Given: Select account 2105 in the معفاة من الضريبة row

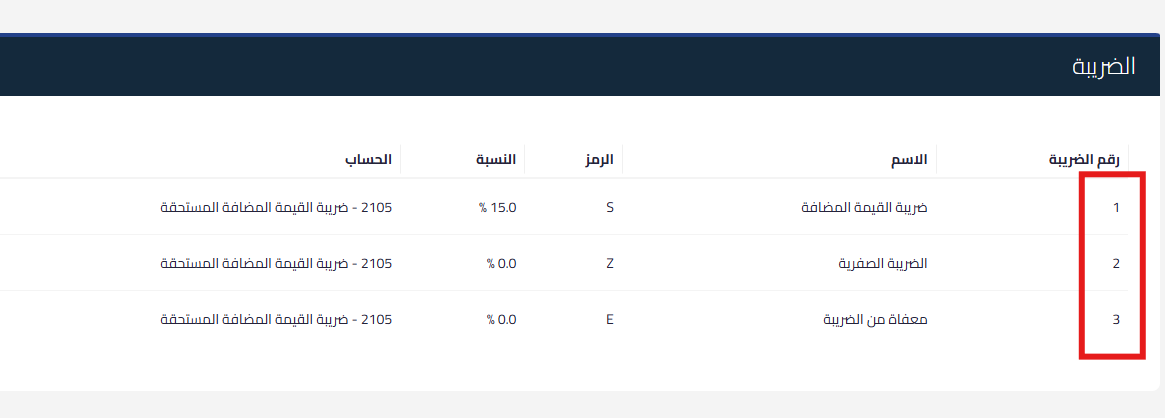Looking at the screenshot, I should (x=276, y=320).
